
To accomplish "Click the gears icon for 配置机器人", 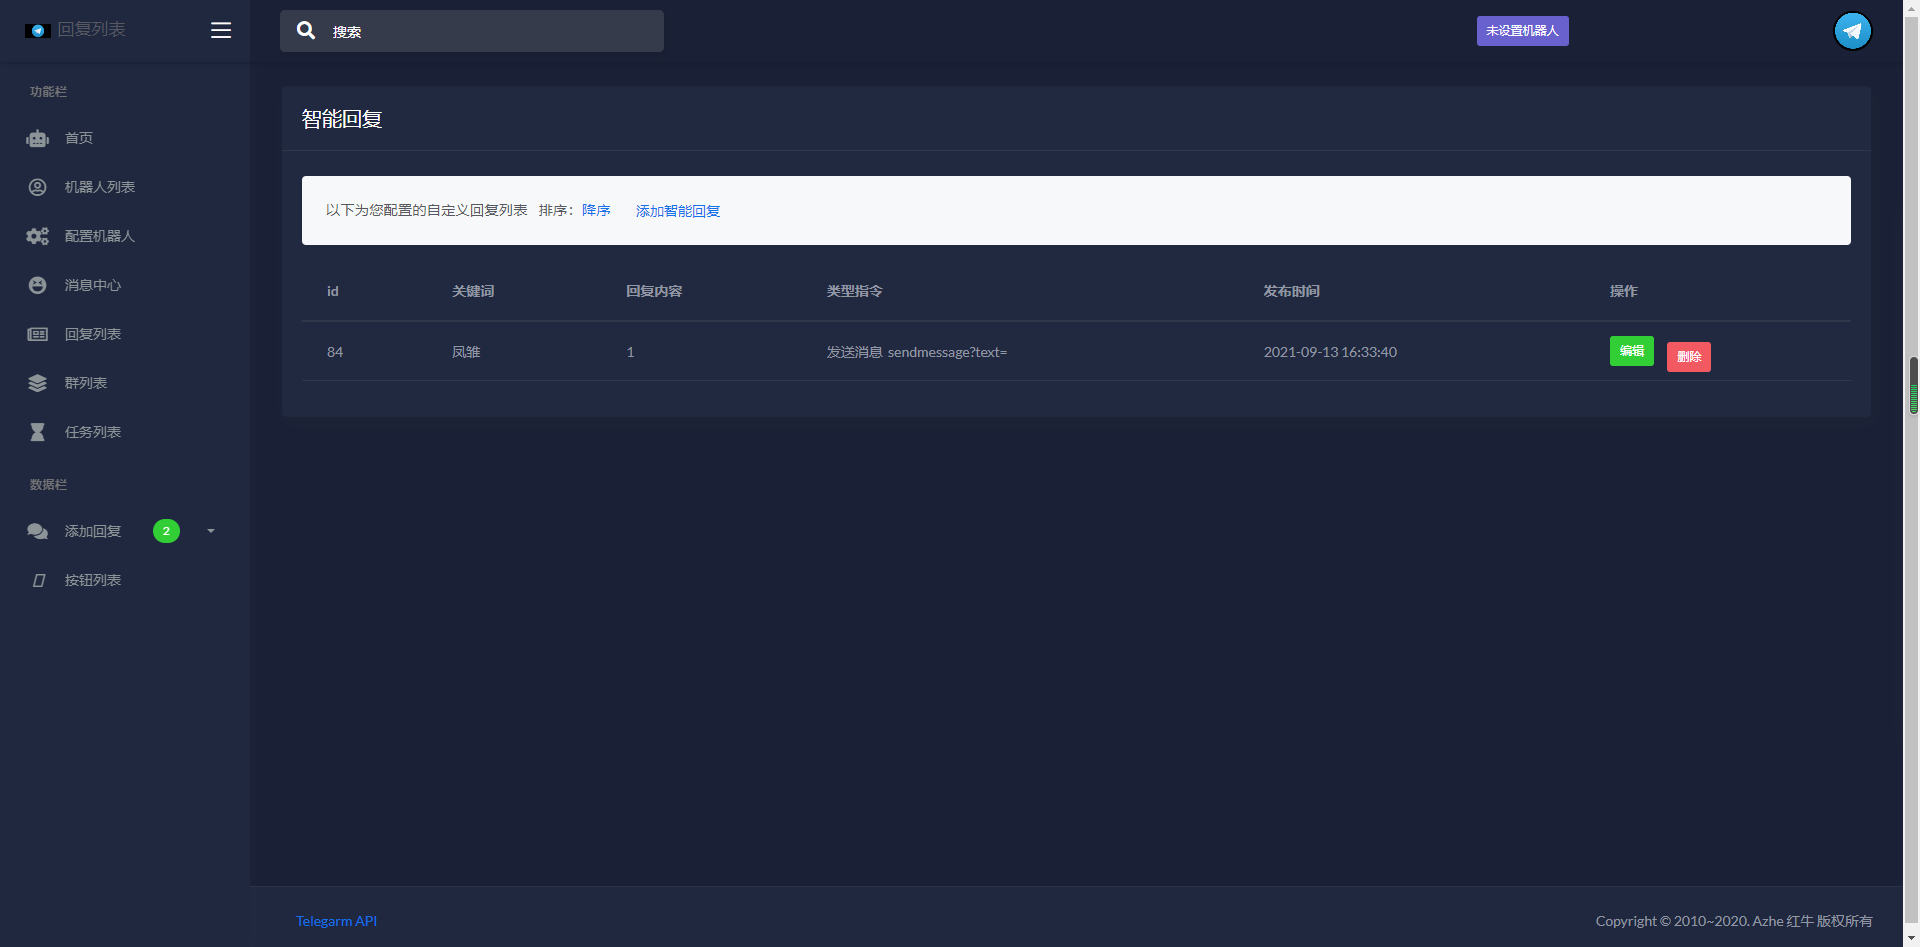I will [38, 236].
